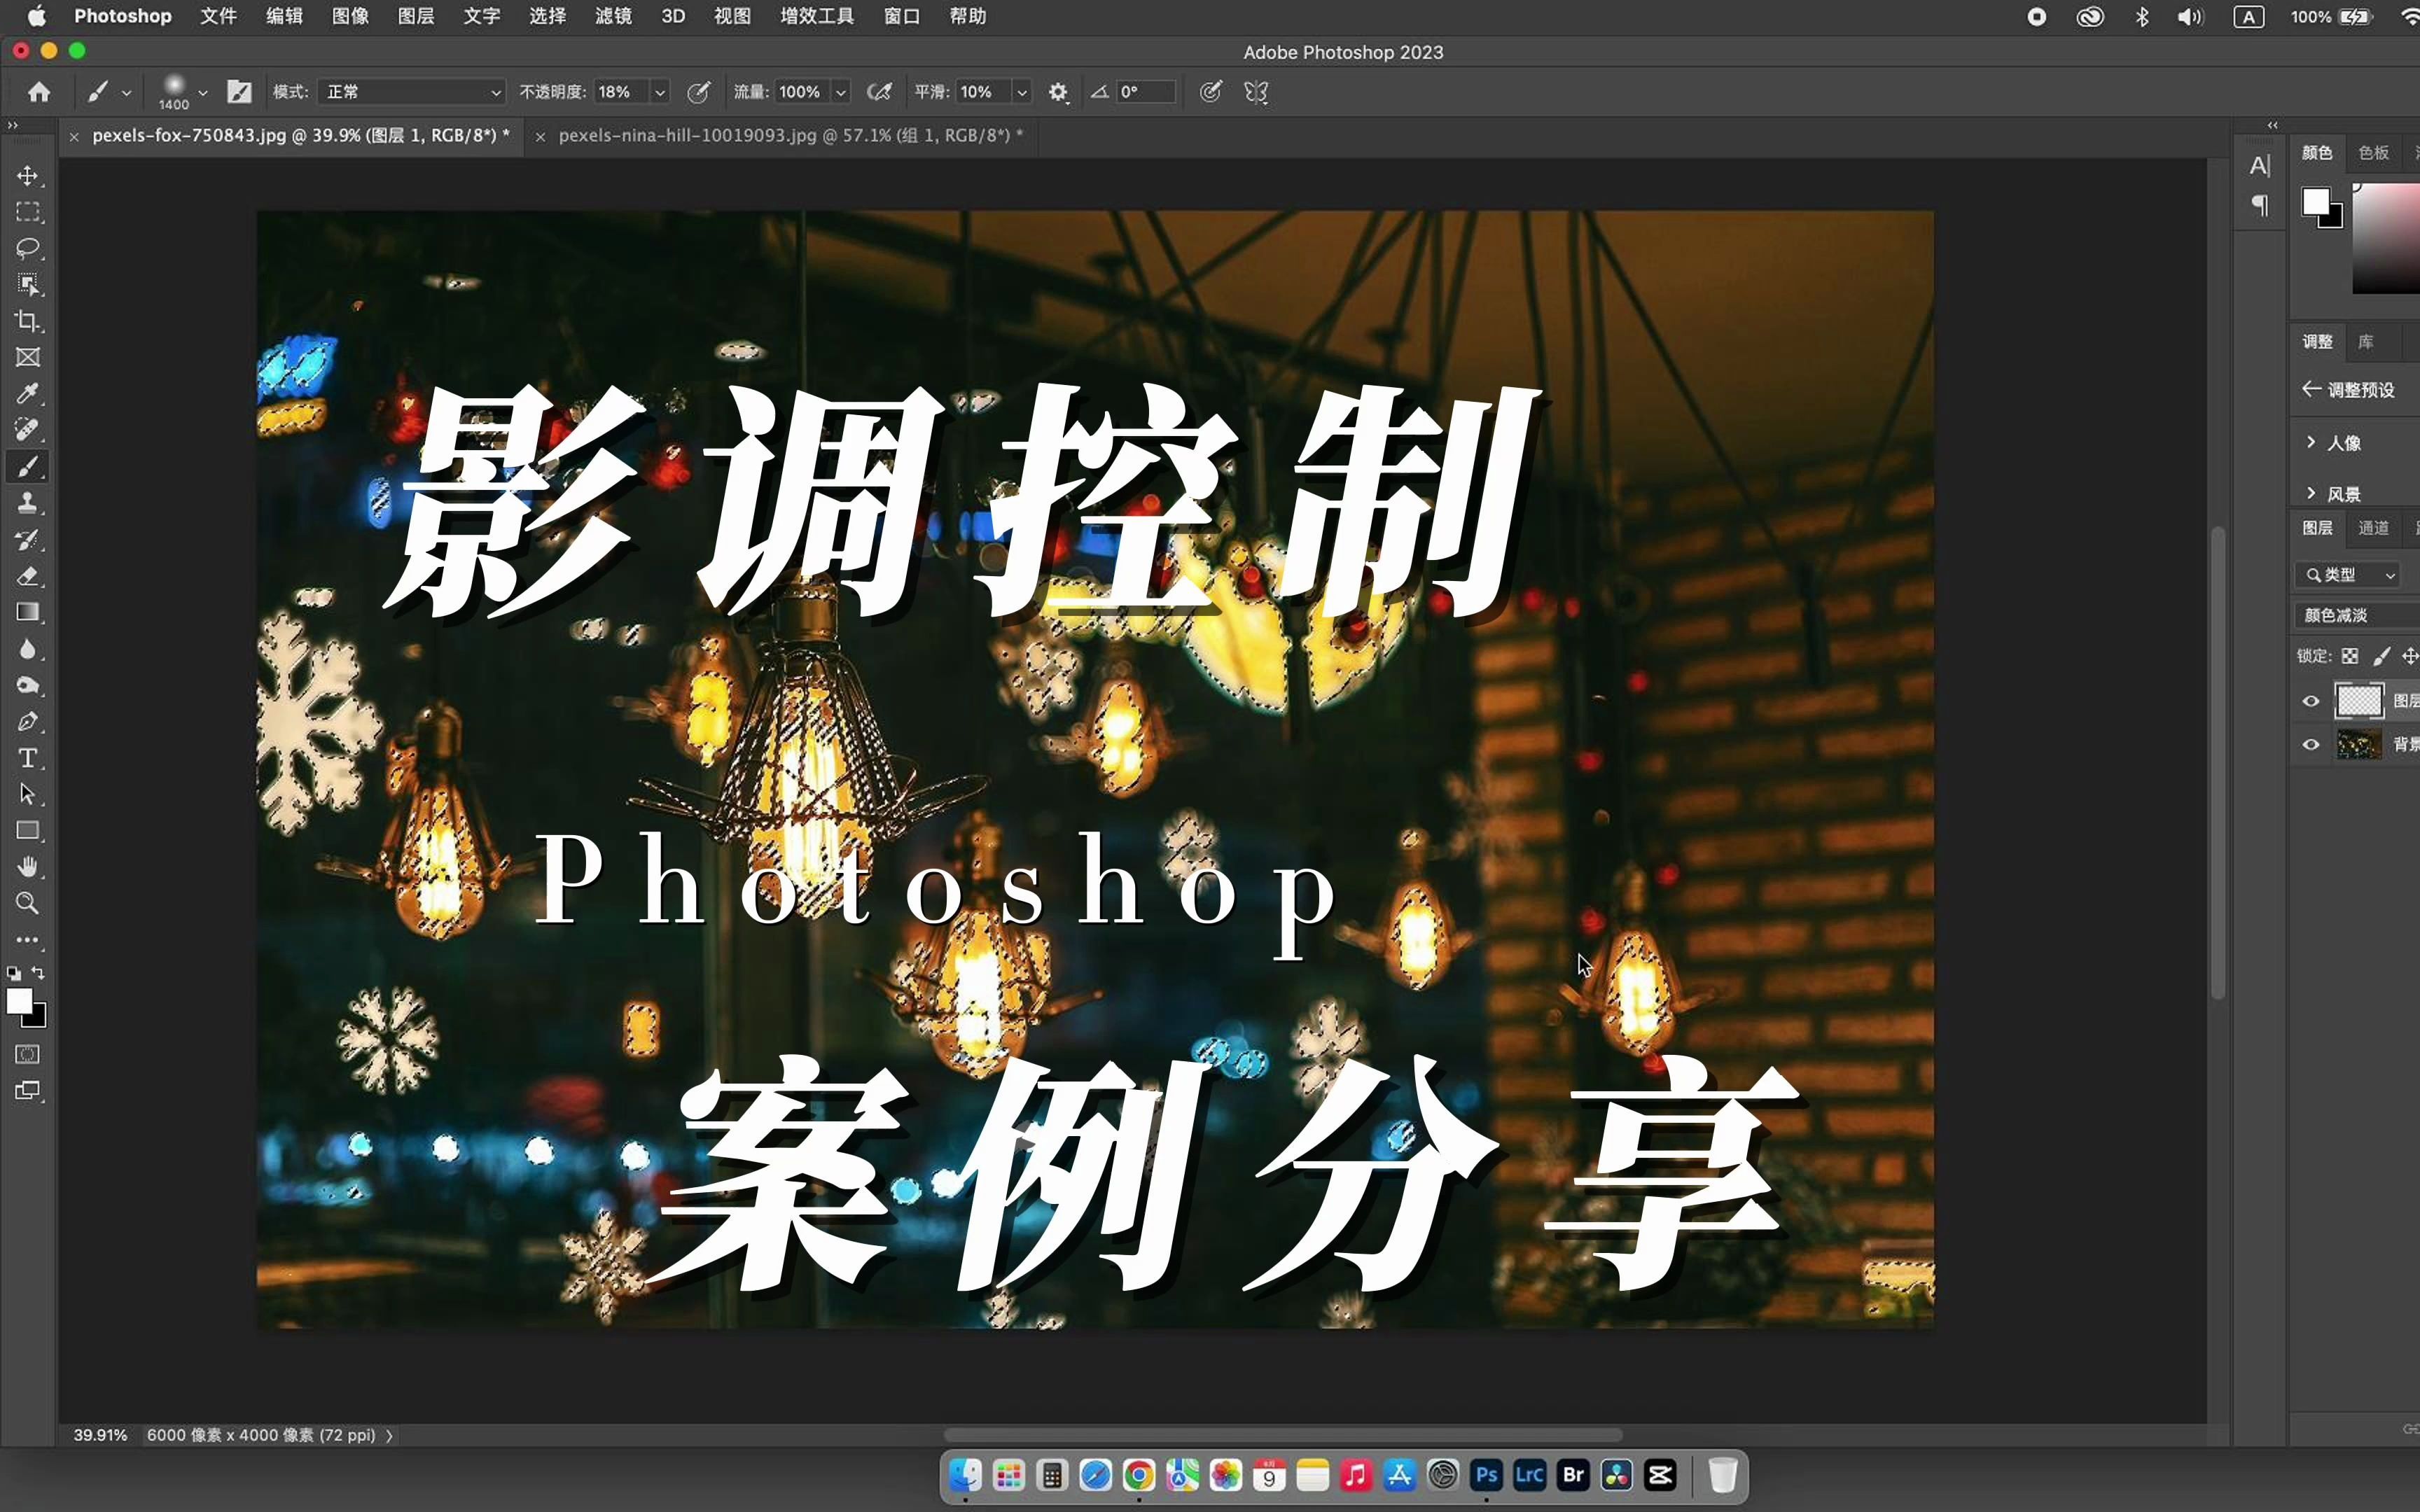The width and height of the screenshot is (2420, 1512).
Task: Switch to the 库 libraries tab
Action: point(2365,342)
